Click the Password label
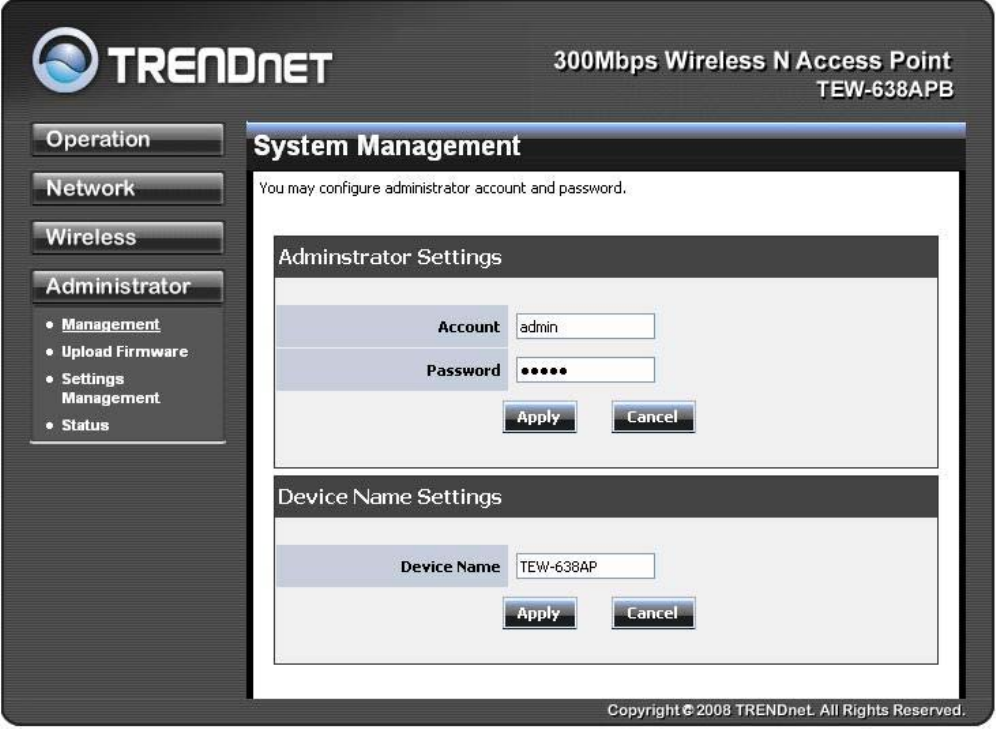The width and height of the screenshot is (996, 729). (463, 370)
